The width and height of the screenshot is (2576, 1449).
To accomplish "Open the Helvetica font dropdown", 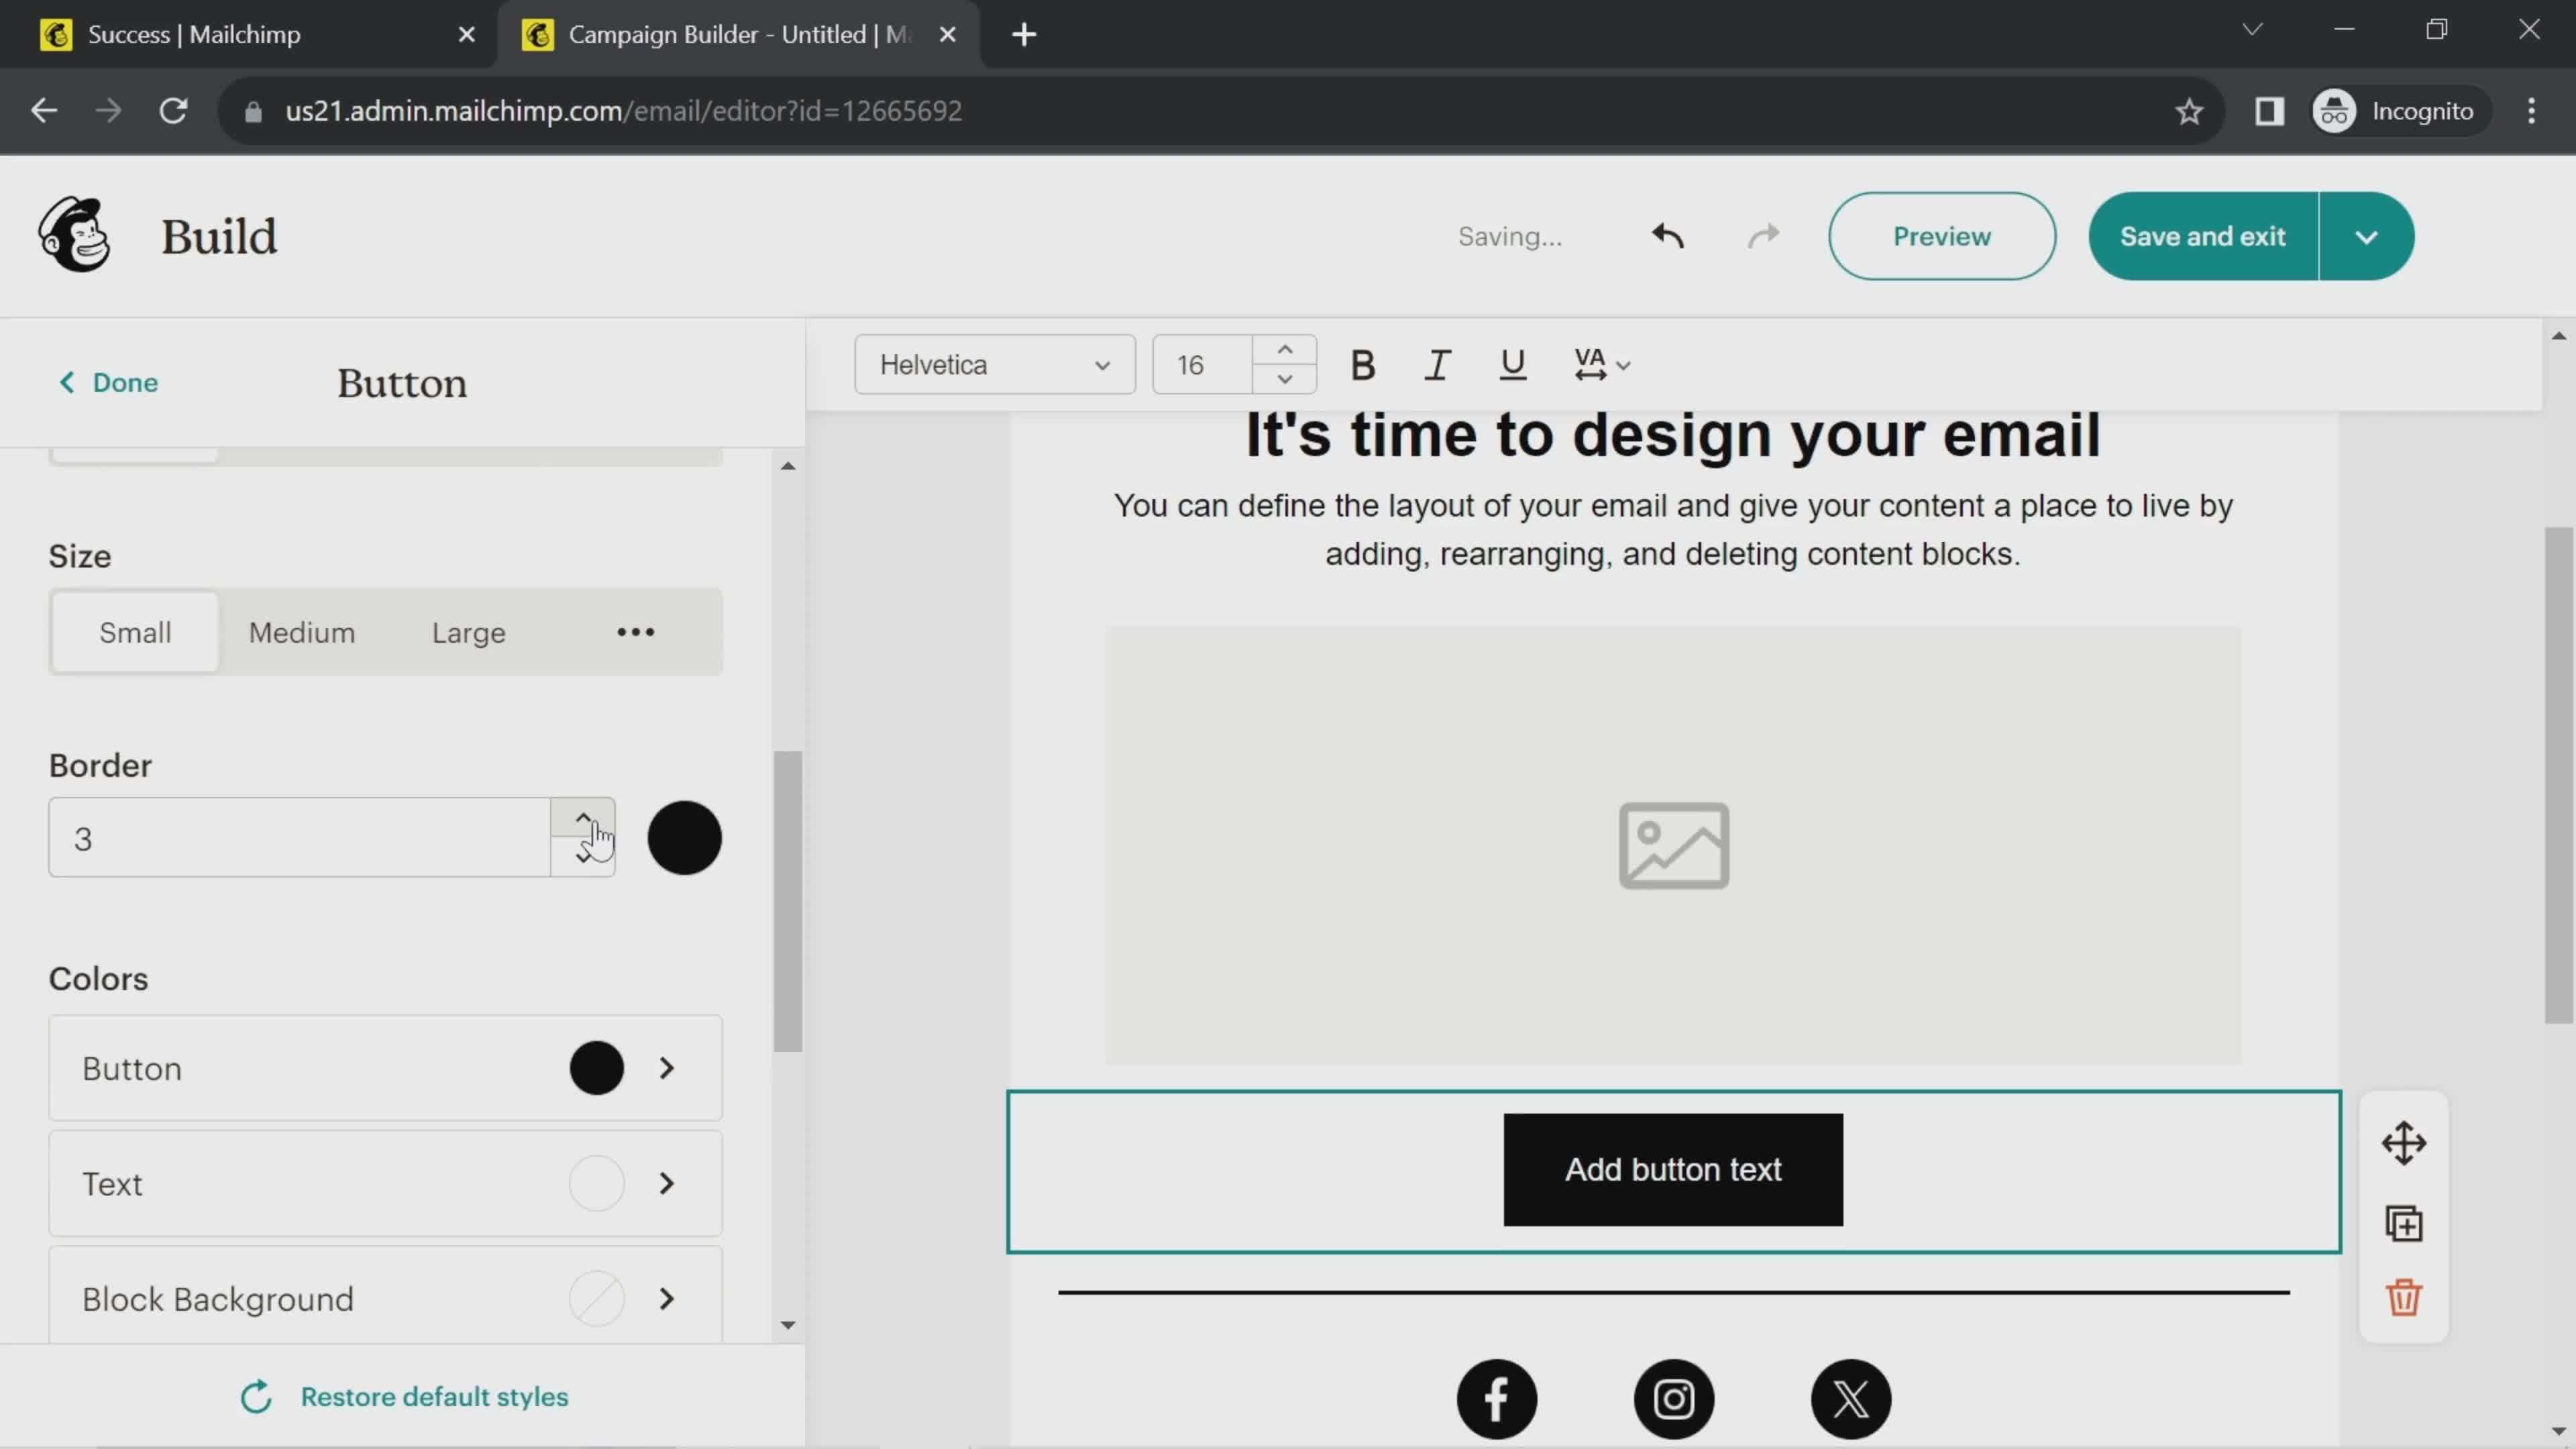I will click(x=994, y=365).
